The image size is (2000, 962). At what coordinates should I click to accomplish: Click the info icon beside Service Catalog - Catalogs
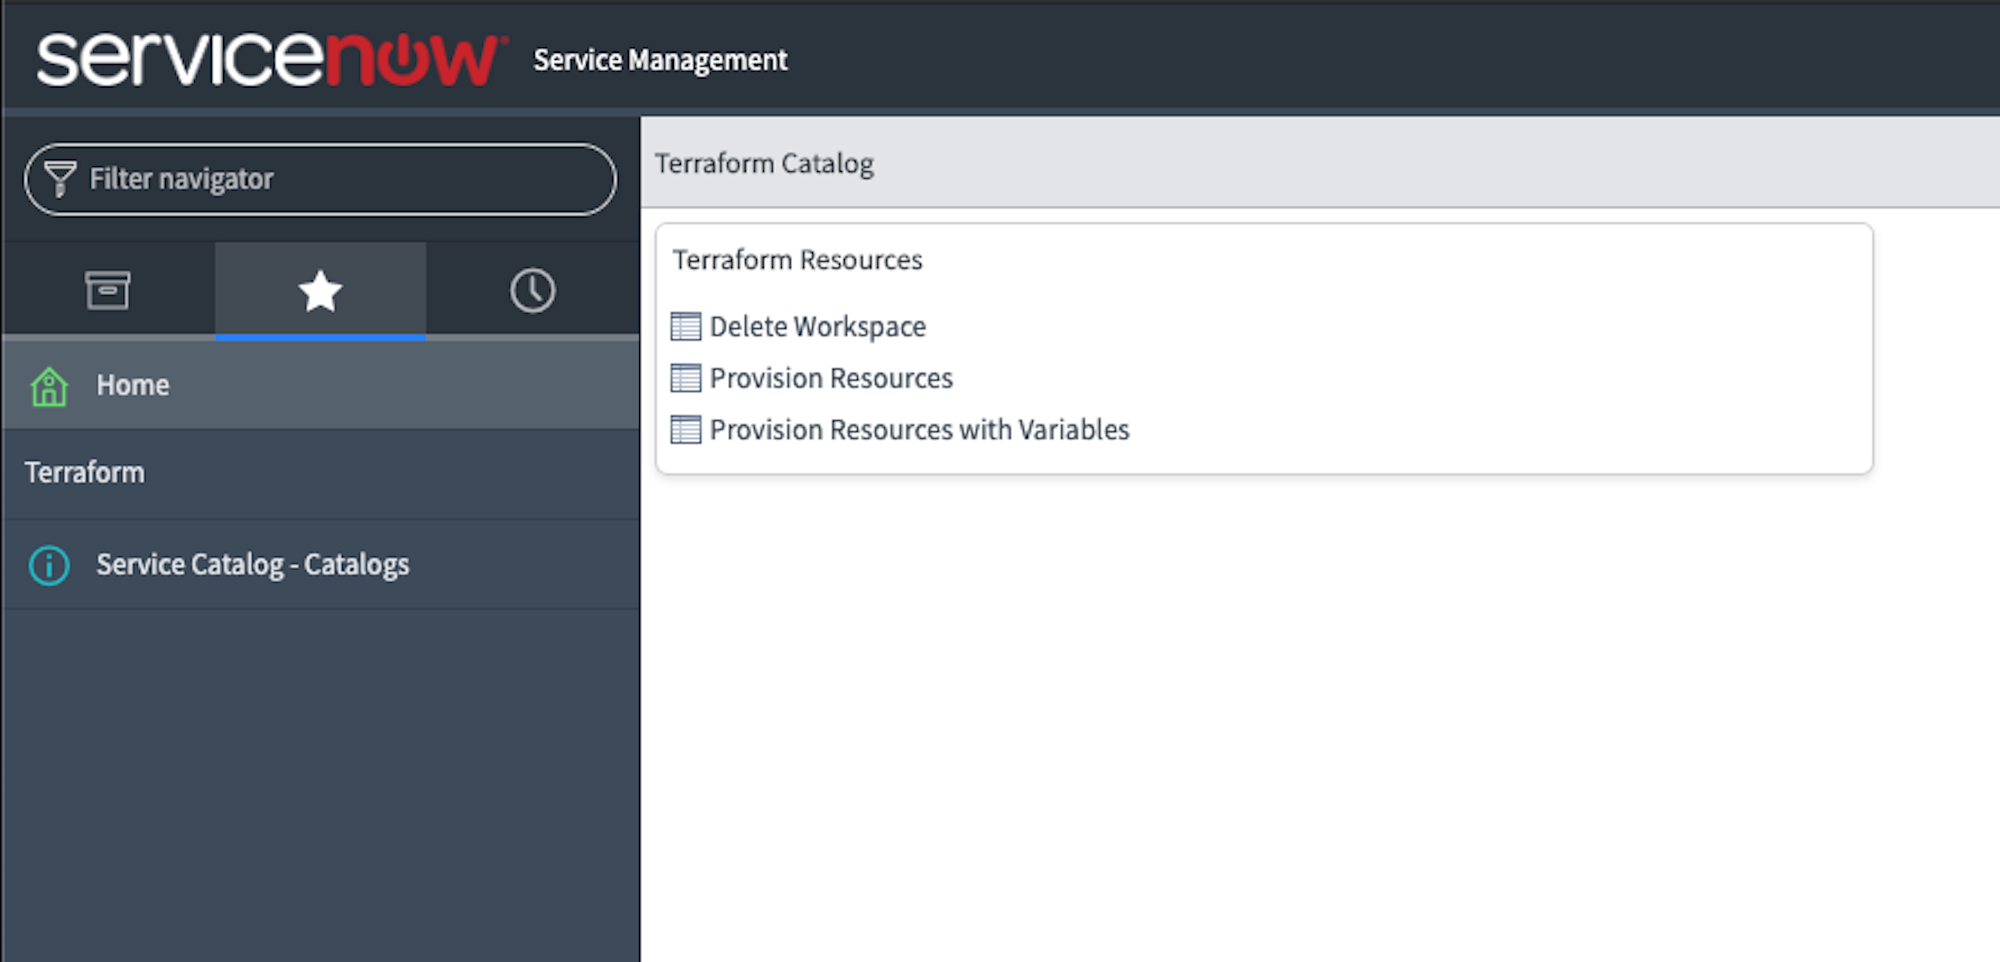pos(47,565)
